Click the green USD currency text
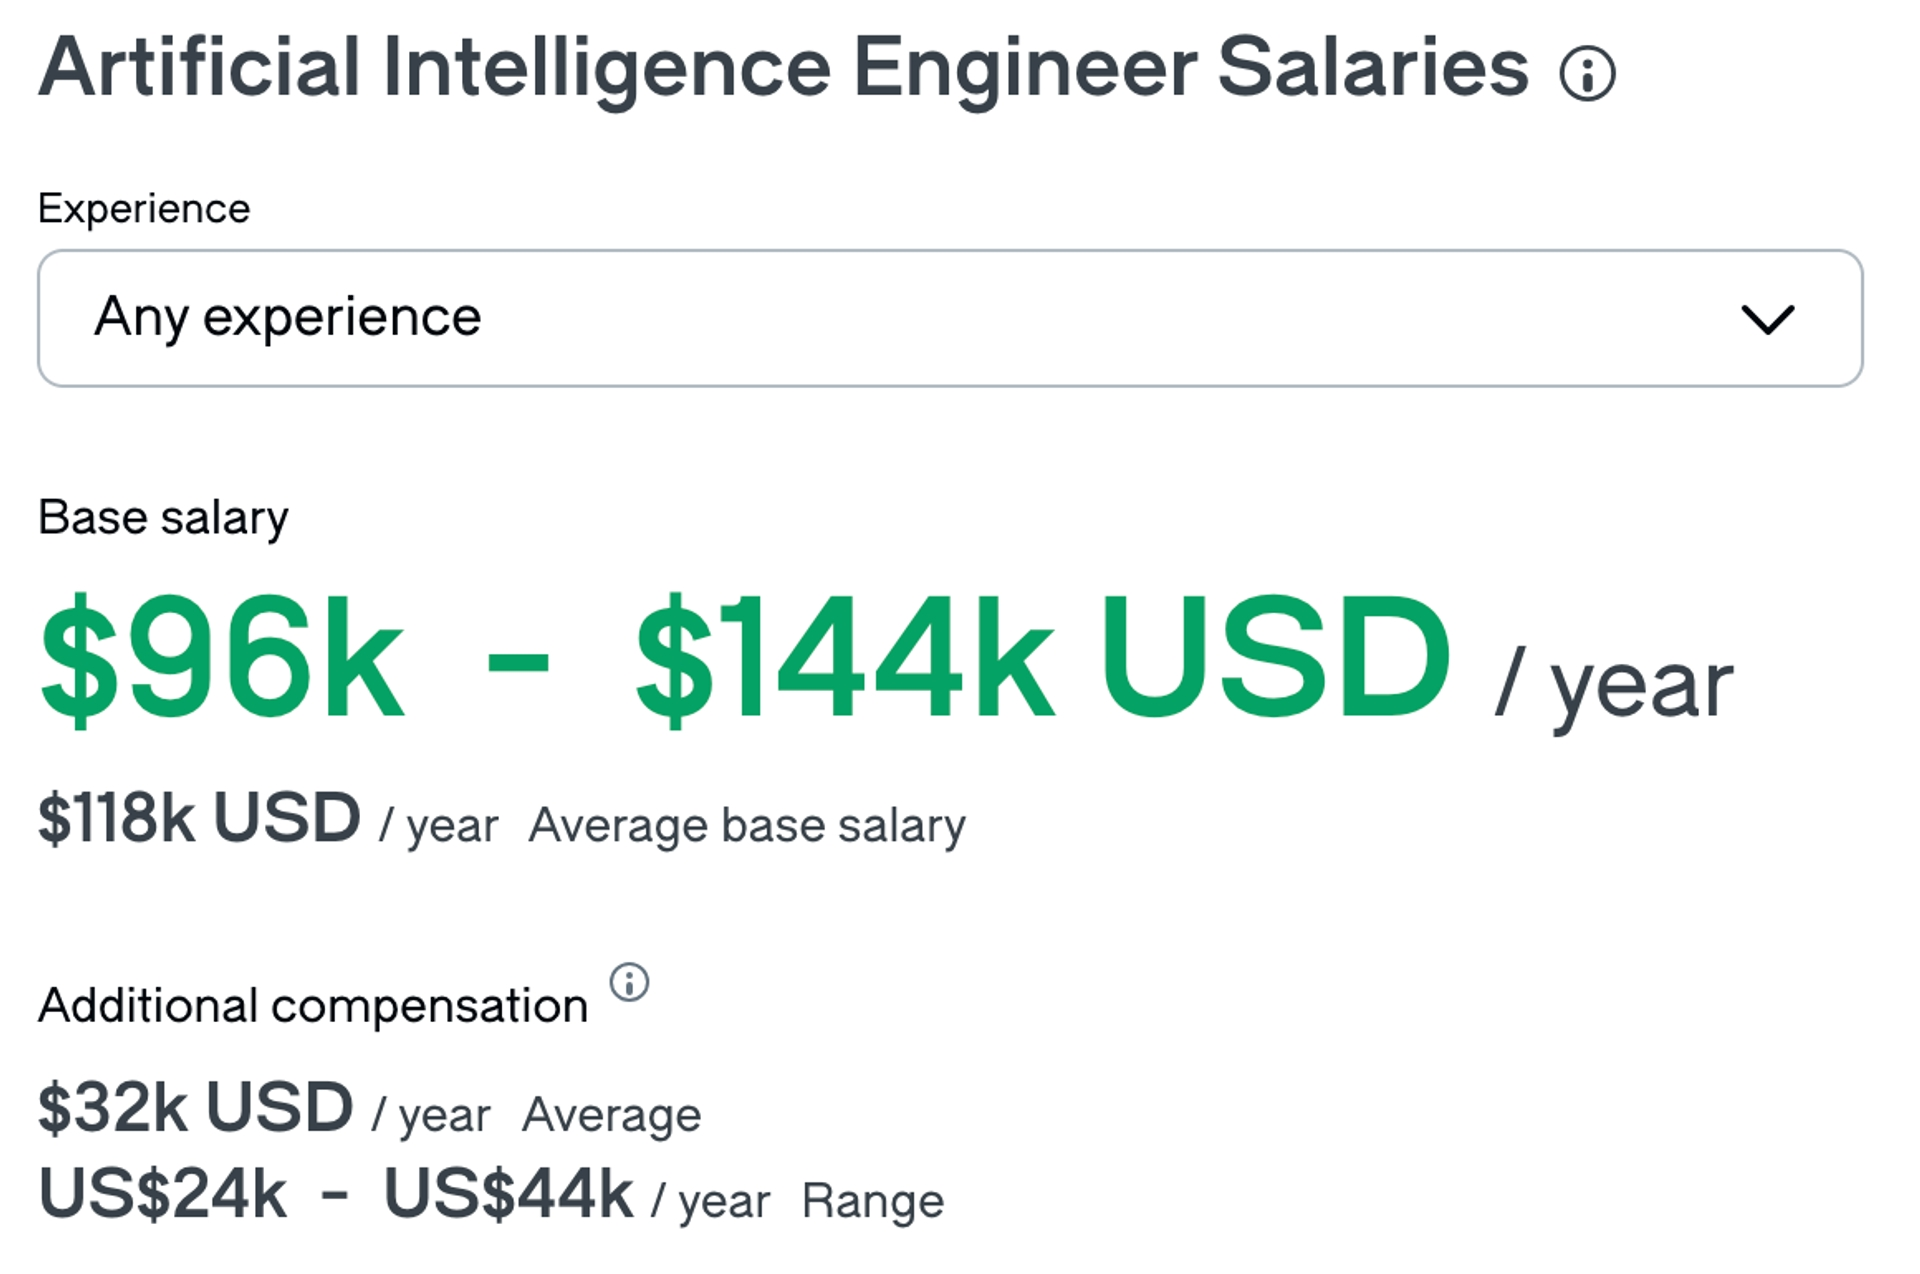Screen dimensions: 1920x1274 point(1275,656)
